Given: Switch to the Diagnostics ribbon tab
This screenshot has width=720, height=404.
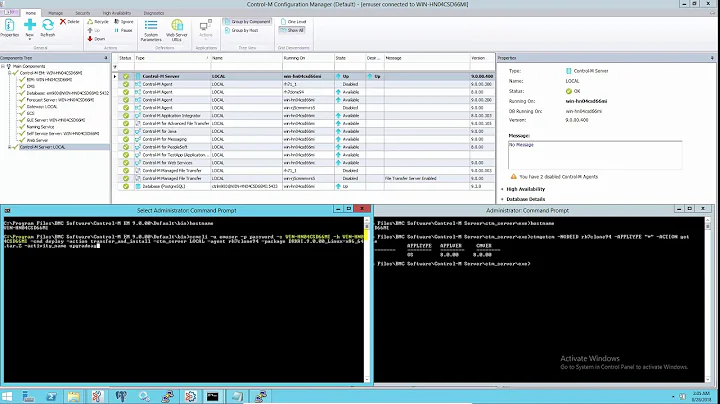Looking at the screenshot, I should pos(154,13).
